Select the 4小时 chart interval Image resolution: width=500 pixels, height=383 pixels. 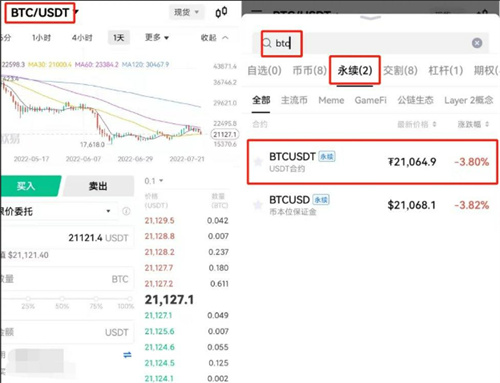pos(82,38)
